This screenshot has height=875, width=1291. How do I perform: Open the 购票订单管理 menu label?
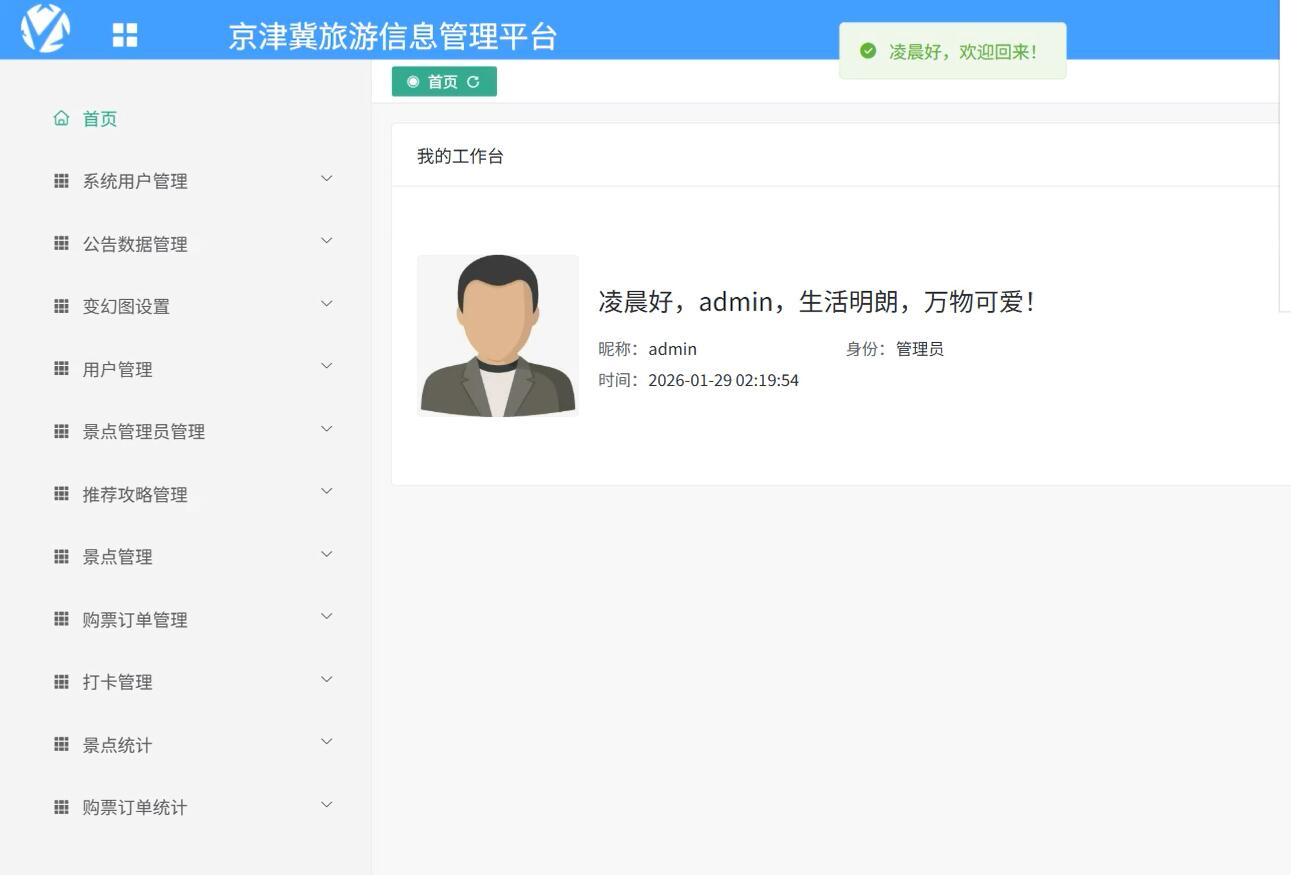coord(135,620)
